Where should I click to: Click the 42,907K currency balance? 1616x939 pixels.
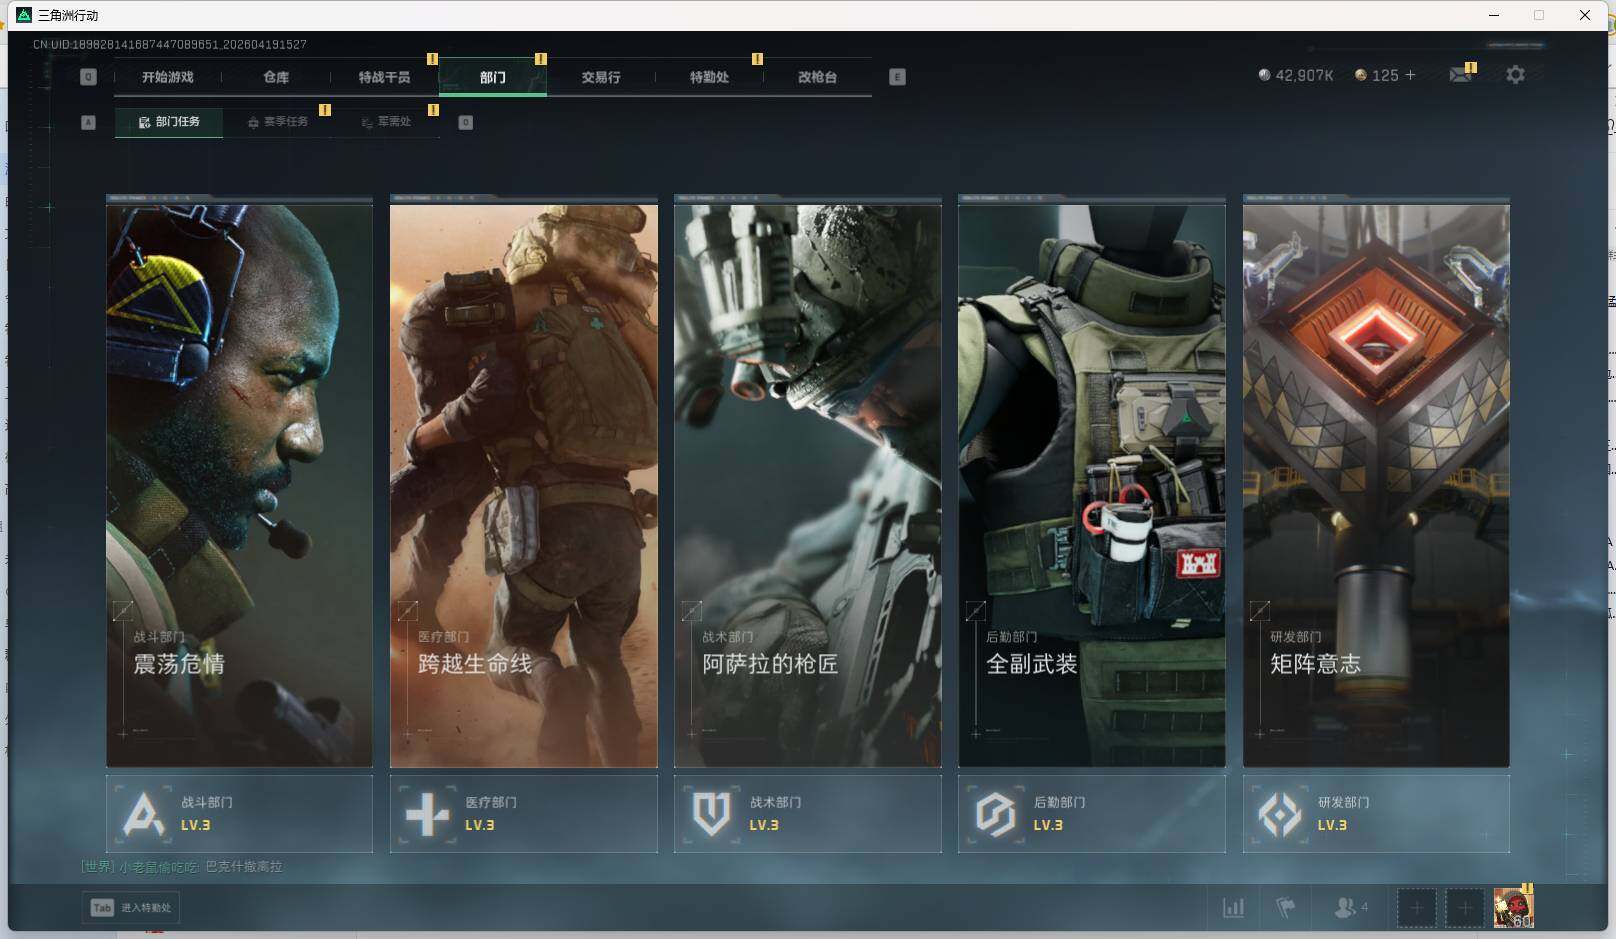pos(1304,75)
